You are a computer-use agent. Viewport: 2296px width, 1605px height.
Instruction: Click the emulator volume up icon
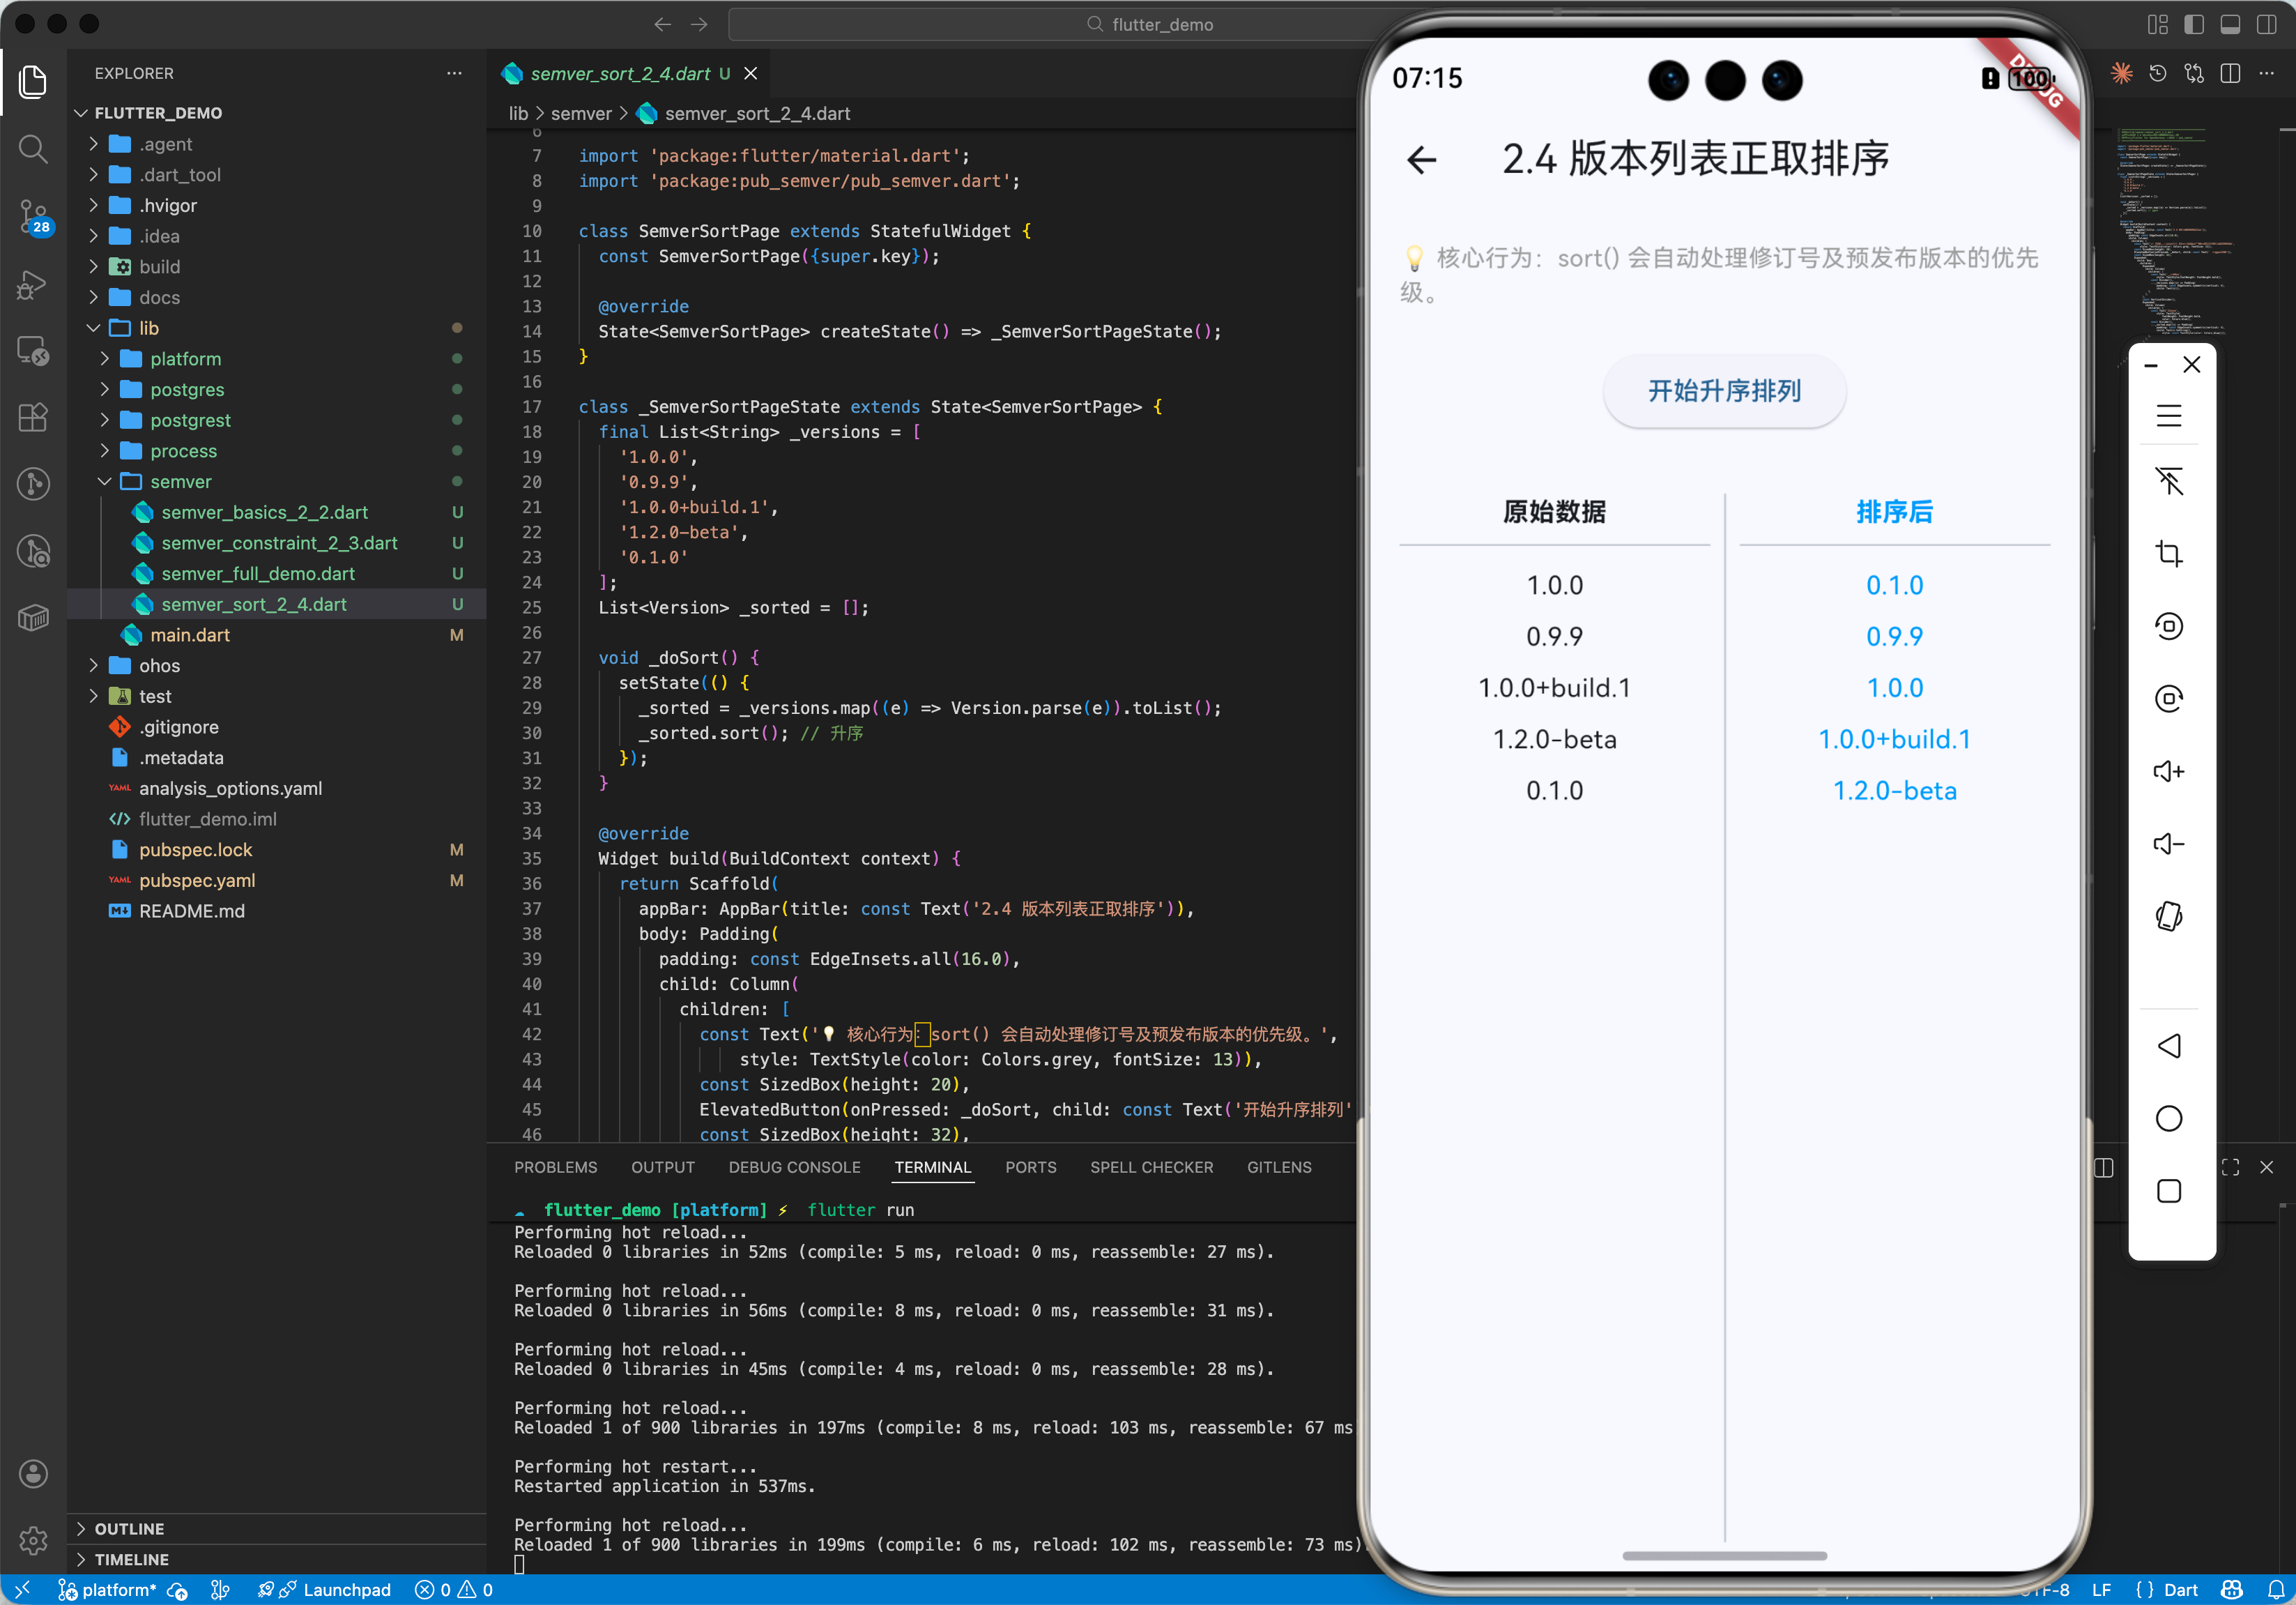[x=2168, y=771]
